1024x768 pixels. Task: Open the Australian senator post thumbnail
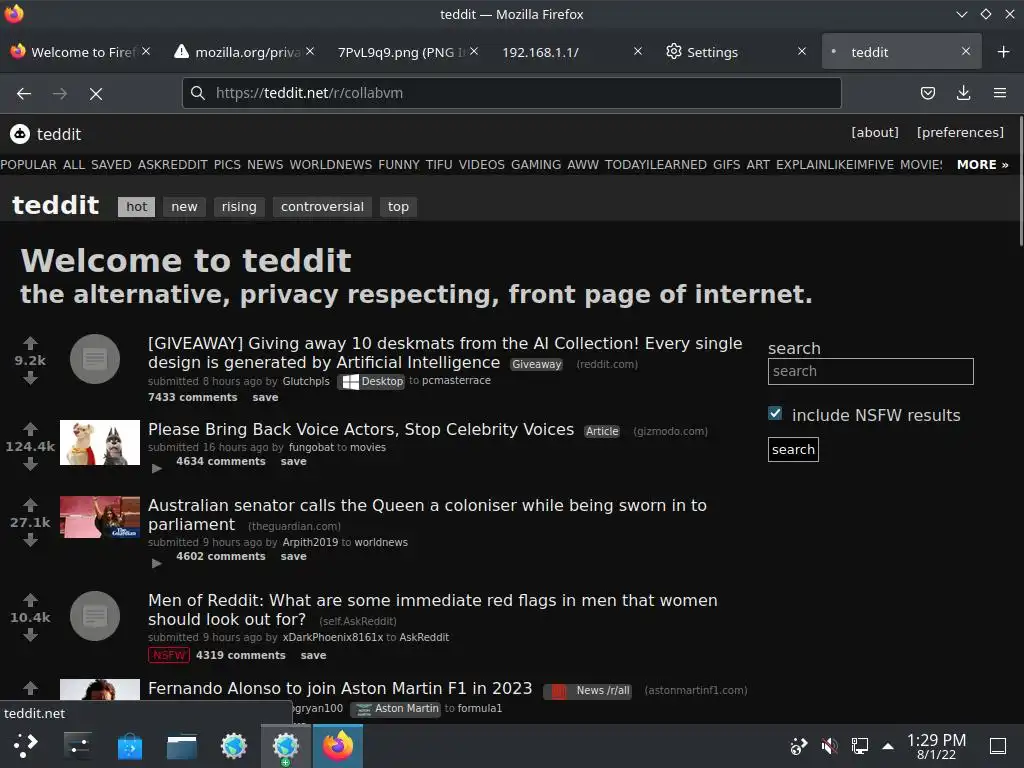click(x=100, y=517)
